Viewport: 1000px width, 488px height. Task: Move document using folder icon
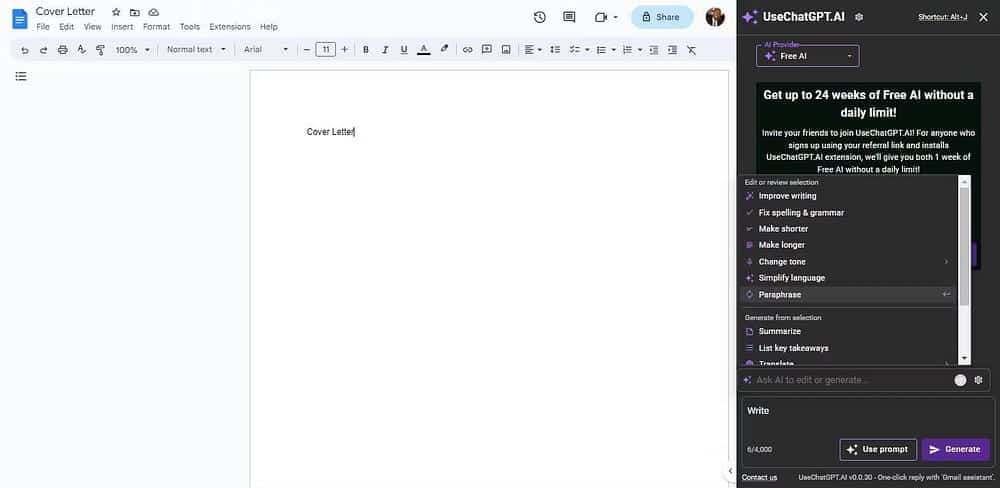pos(135,12)
